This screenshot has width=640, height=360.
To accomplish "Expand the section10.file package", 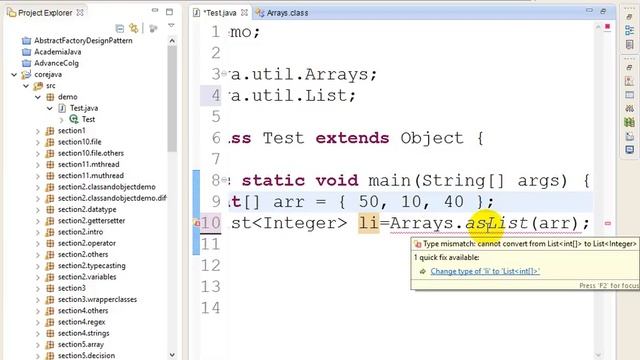I will point(38,142).
